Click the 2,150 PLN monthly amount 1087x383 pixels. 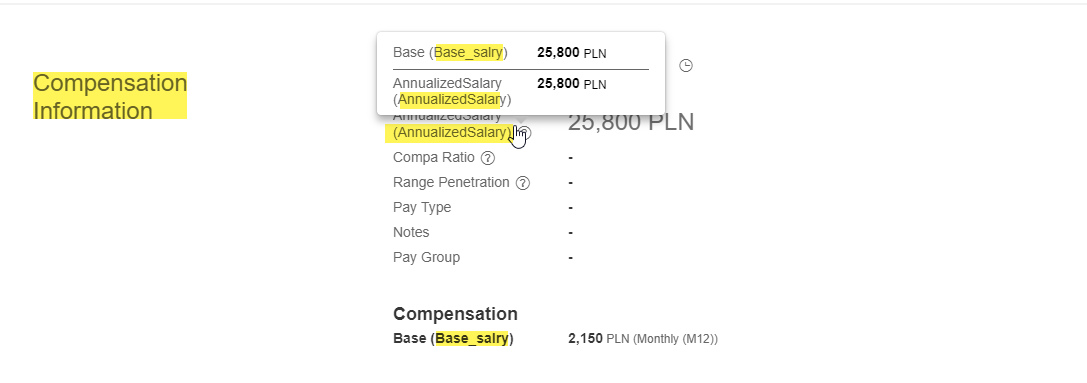pyautogui.click(x=643, y=339)
